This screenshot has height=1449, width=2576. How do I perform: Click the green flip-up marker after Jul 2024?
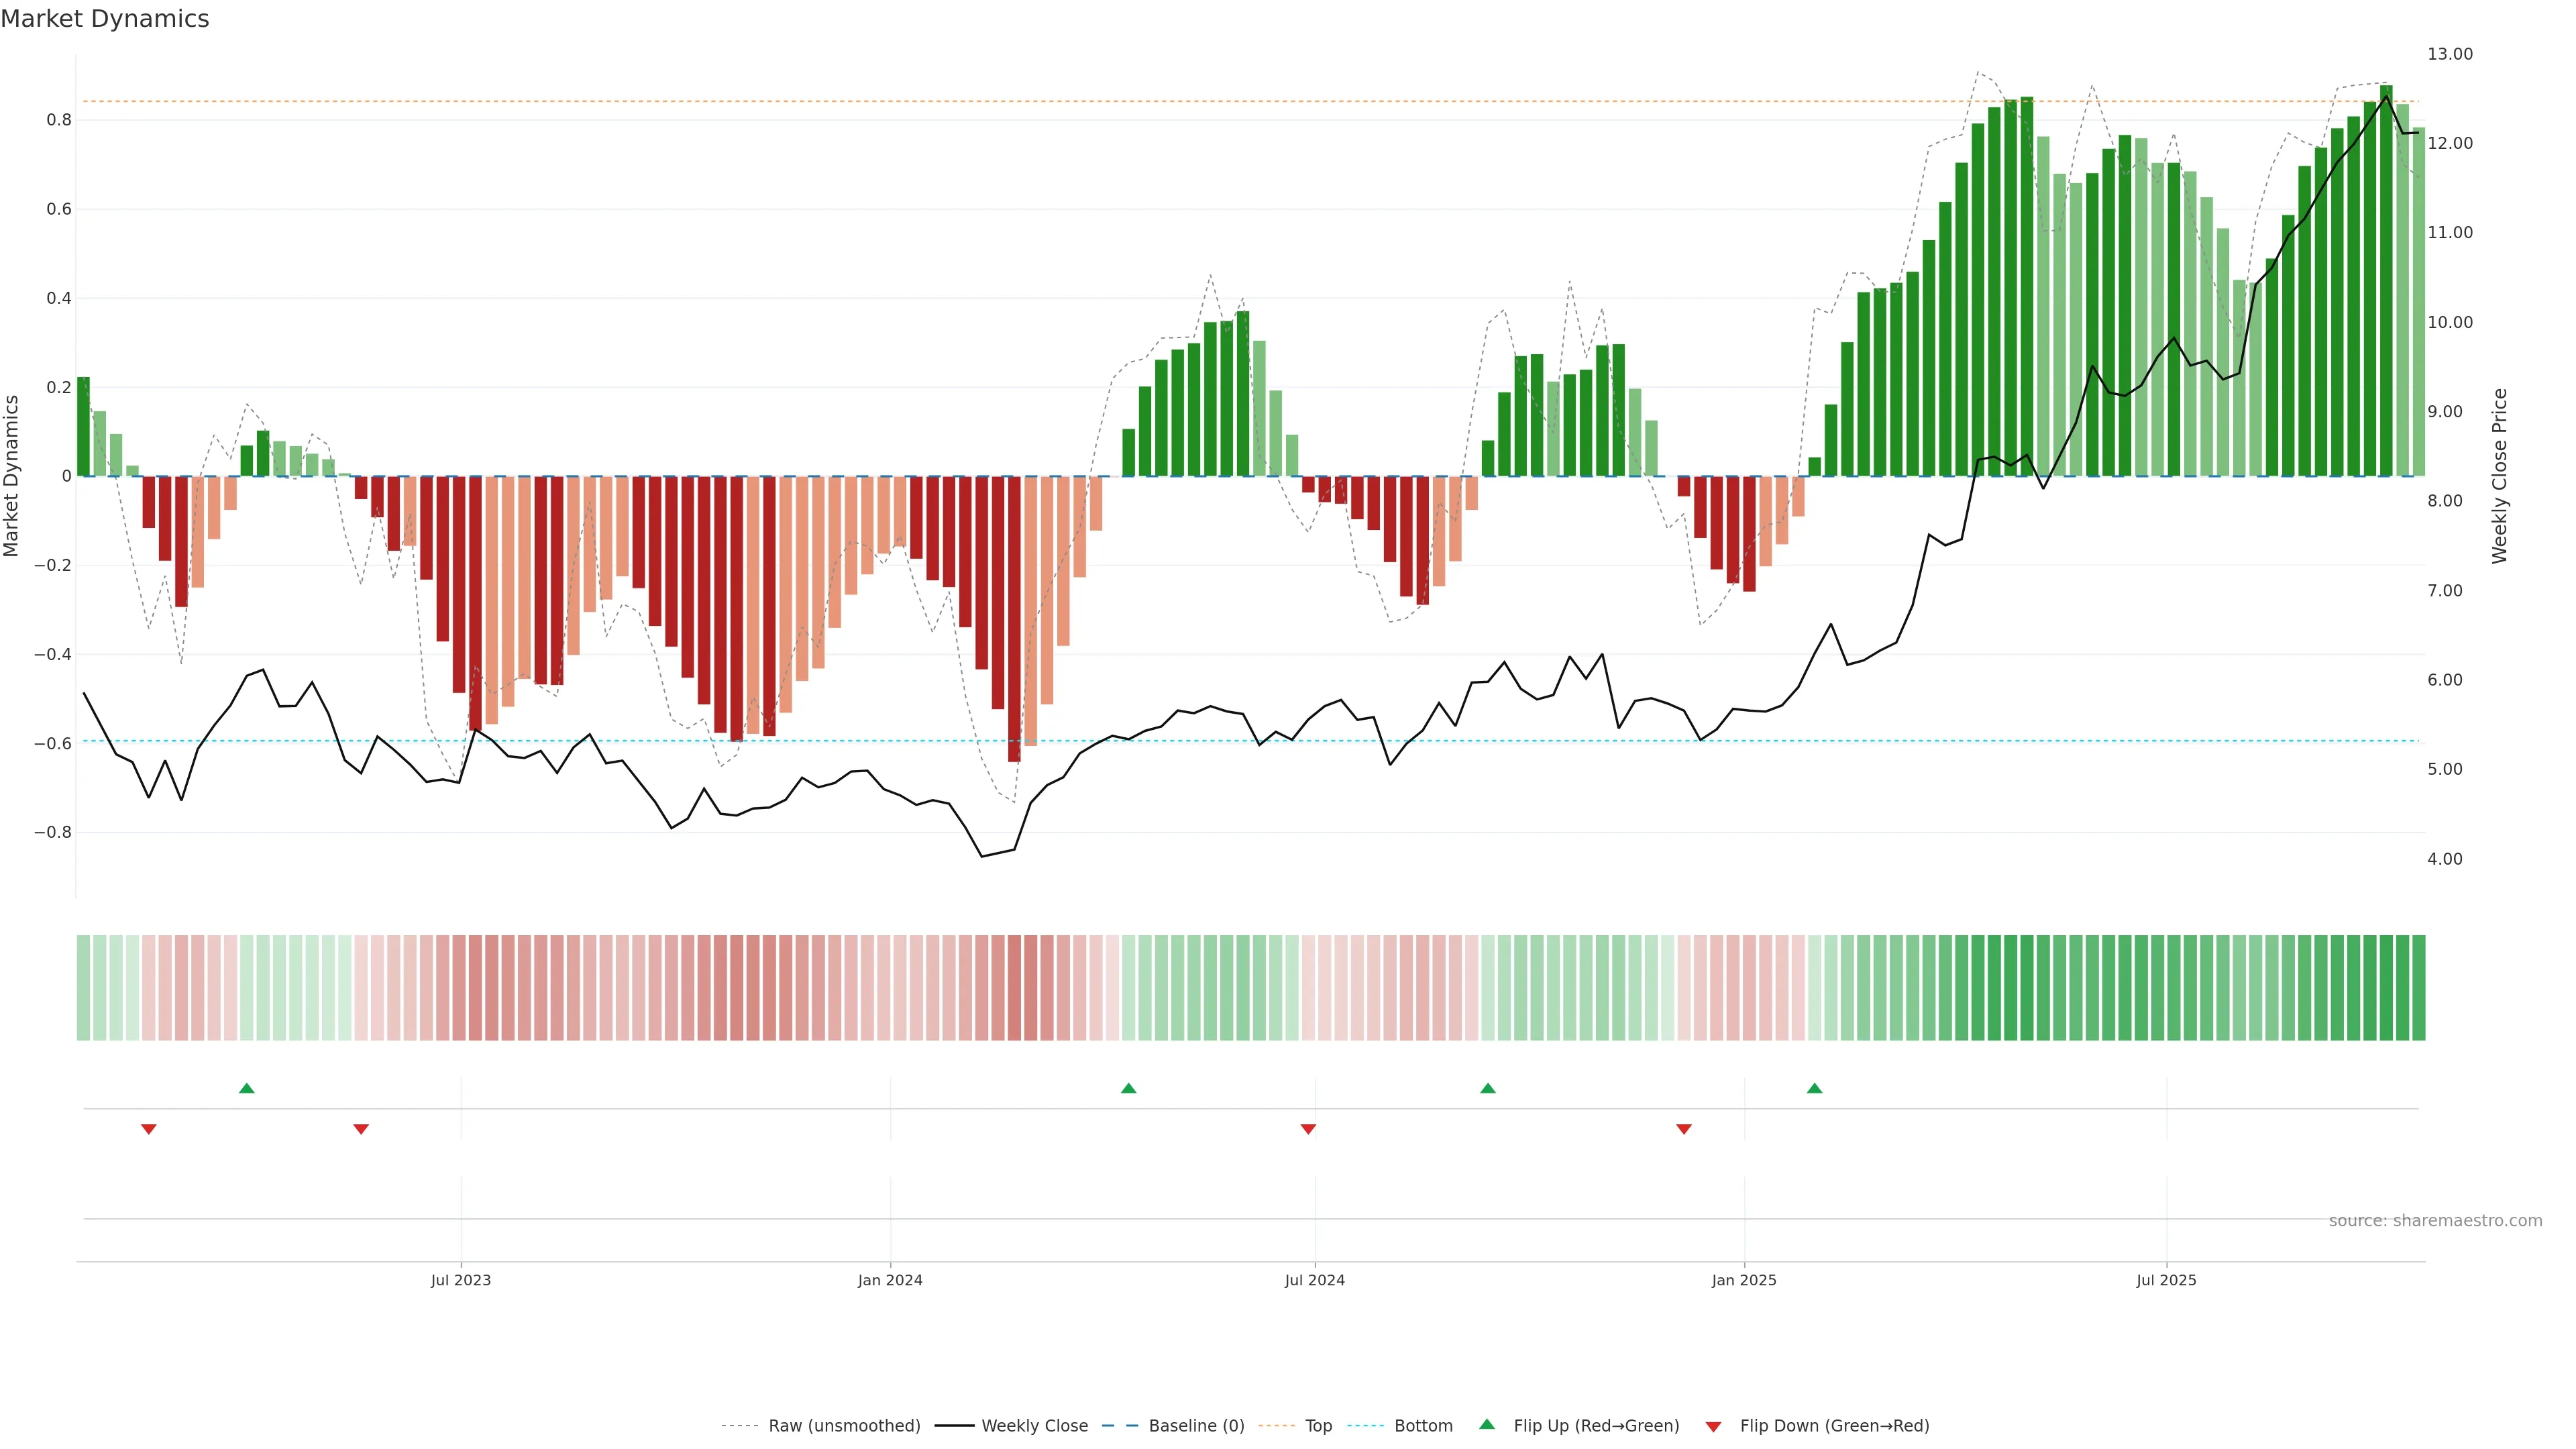coord(1488,1088)
